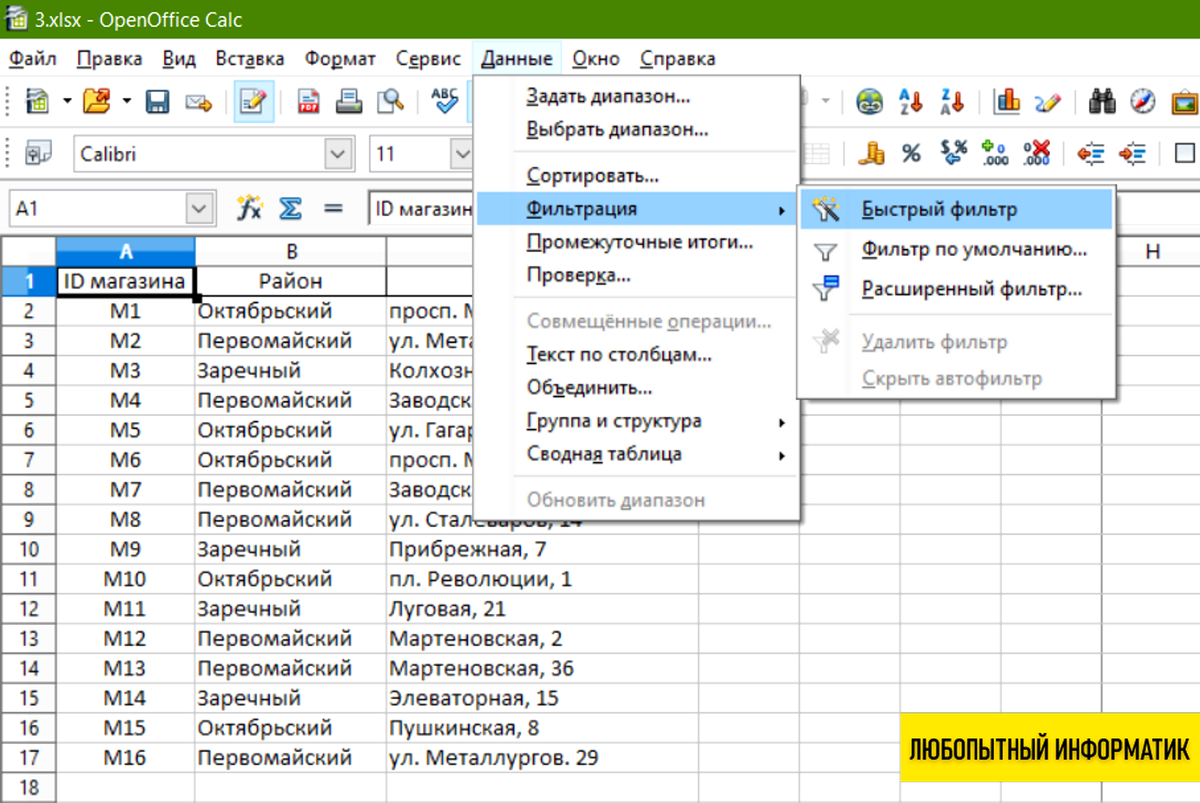Open the file via Open folder icon
Screen dimensions: 1200x803
tap(97, 101)
